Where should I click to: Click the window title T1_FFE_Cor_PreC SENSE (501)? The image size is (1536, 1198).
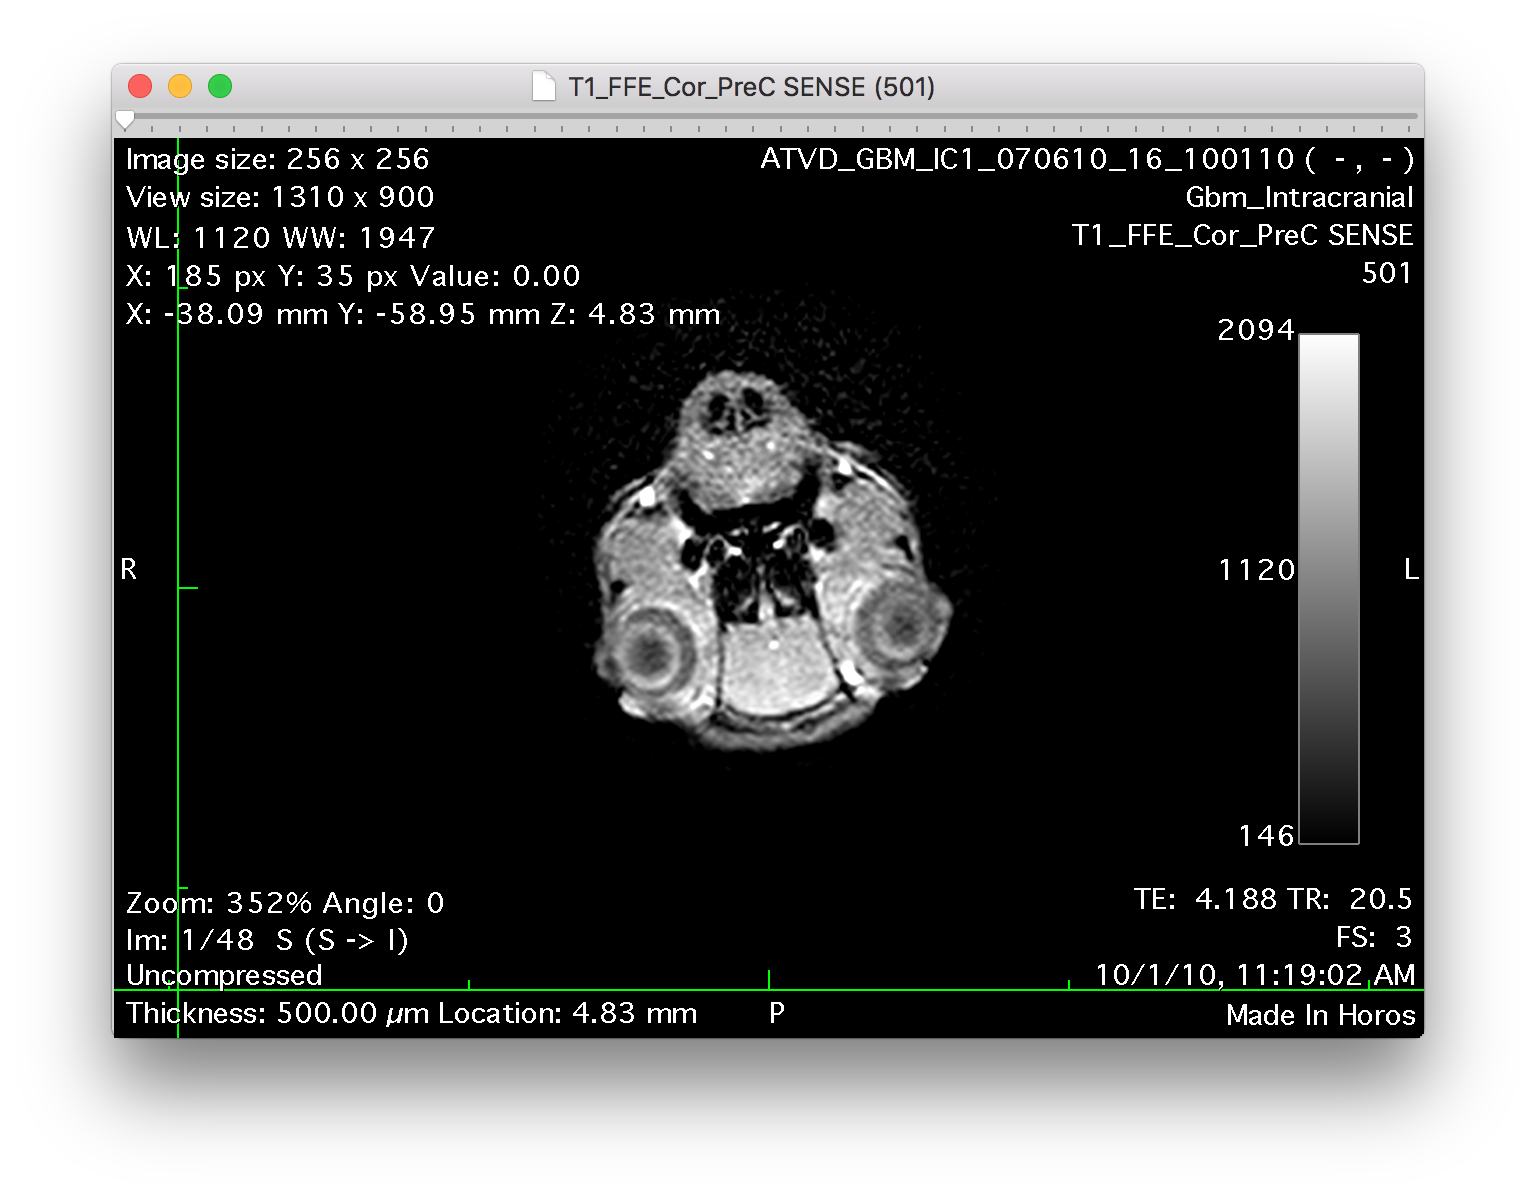tap(751, 87)
